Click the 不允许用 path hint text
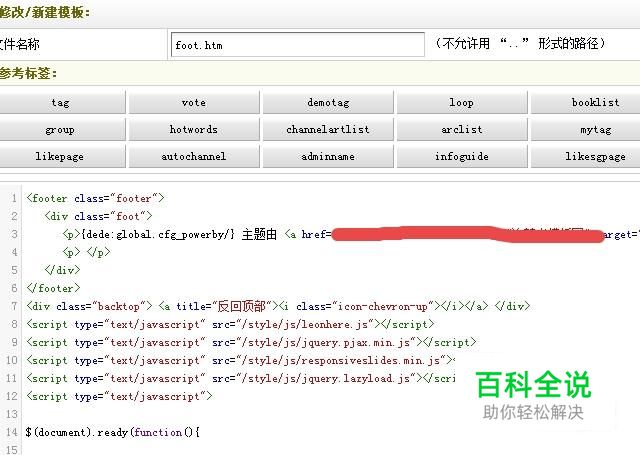640x455 pixels. pyautogui.click(x=520, y=43)
